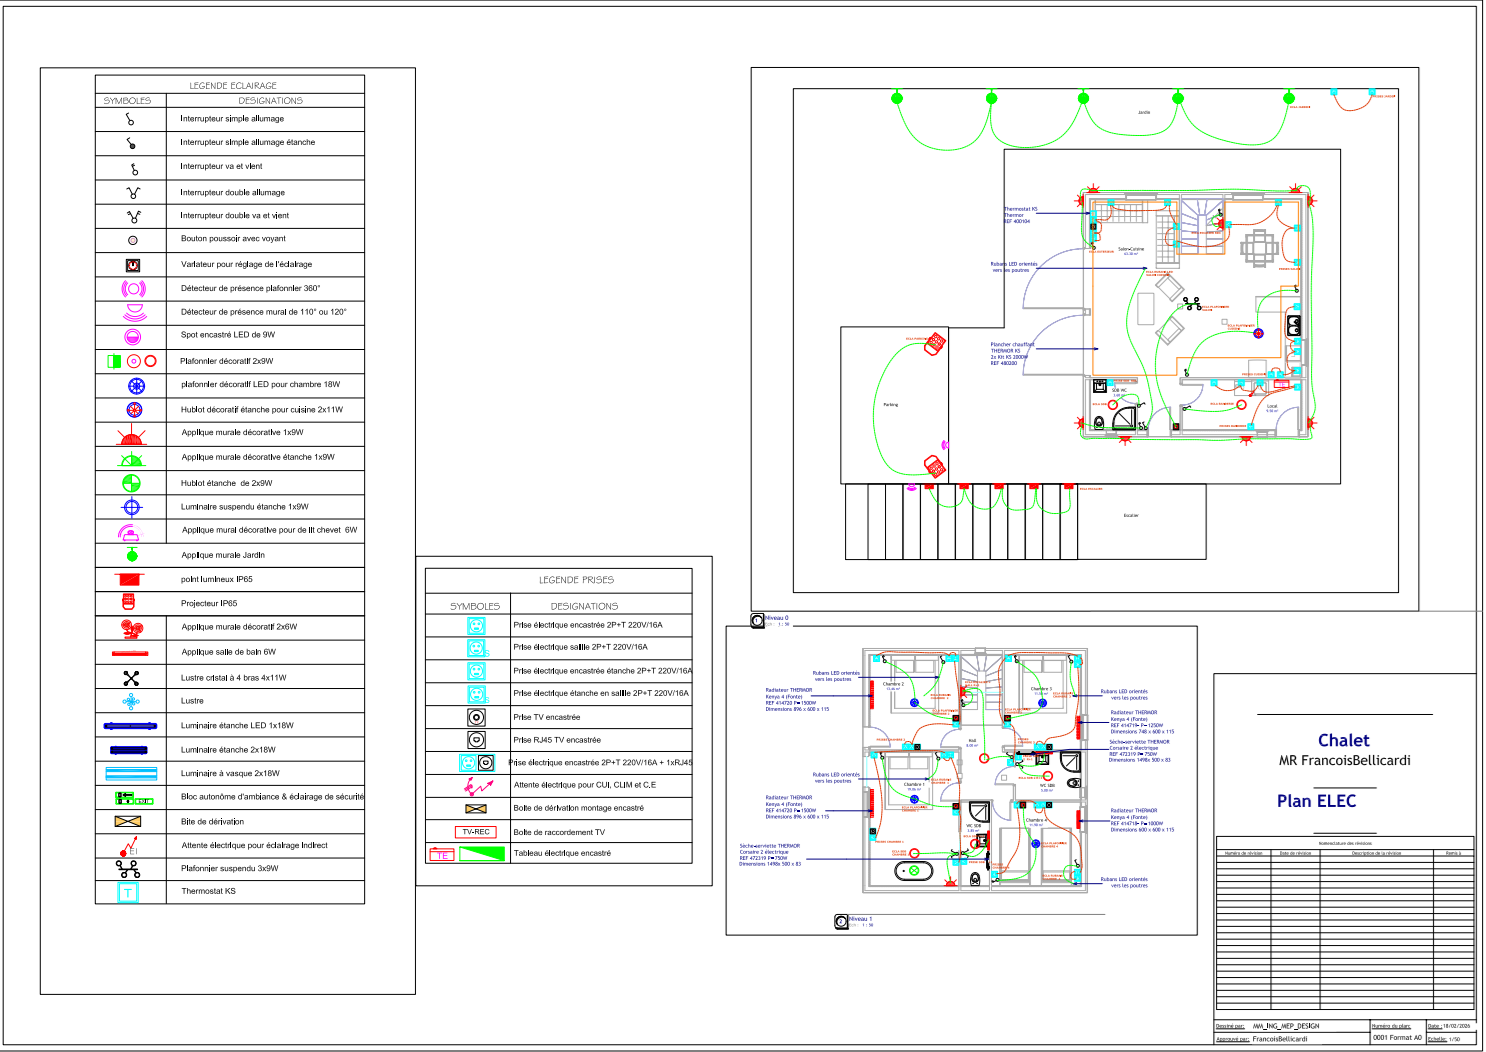
Task: Click the Lustre cristal à 4 bras symbol
Action: pos(131,678)
